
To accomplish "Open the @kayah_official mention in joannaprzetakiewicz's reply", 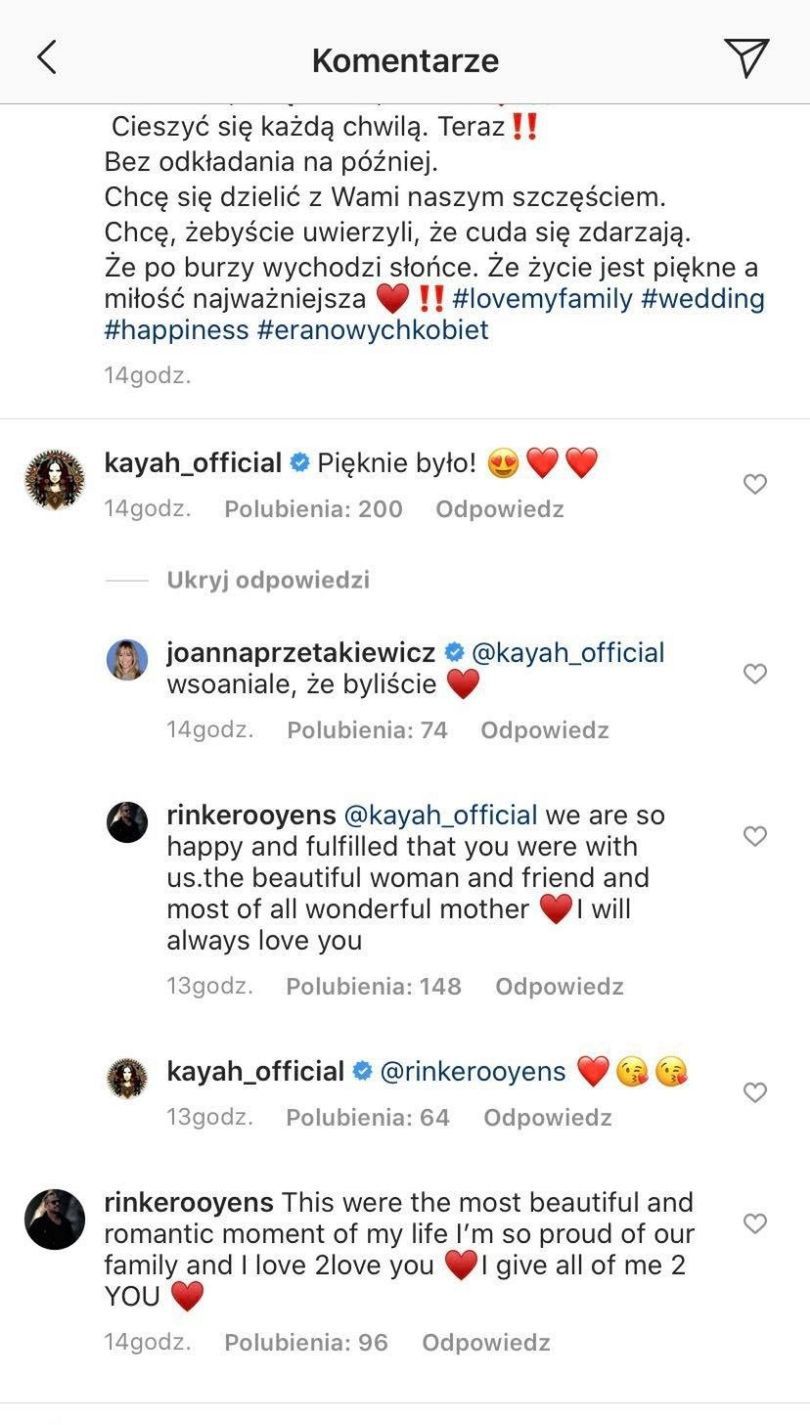I will click(567, 654).
